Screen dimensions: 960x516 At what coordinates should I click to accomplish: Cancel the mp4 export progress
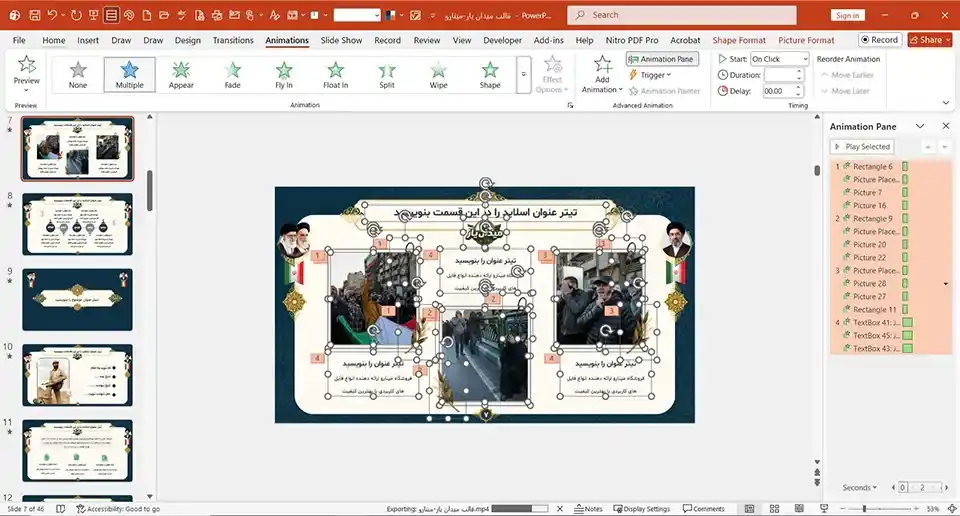(560, 509)
